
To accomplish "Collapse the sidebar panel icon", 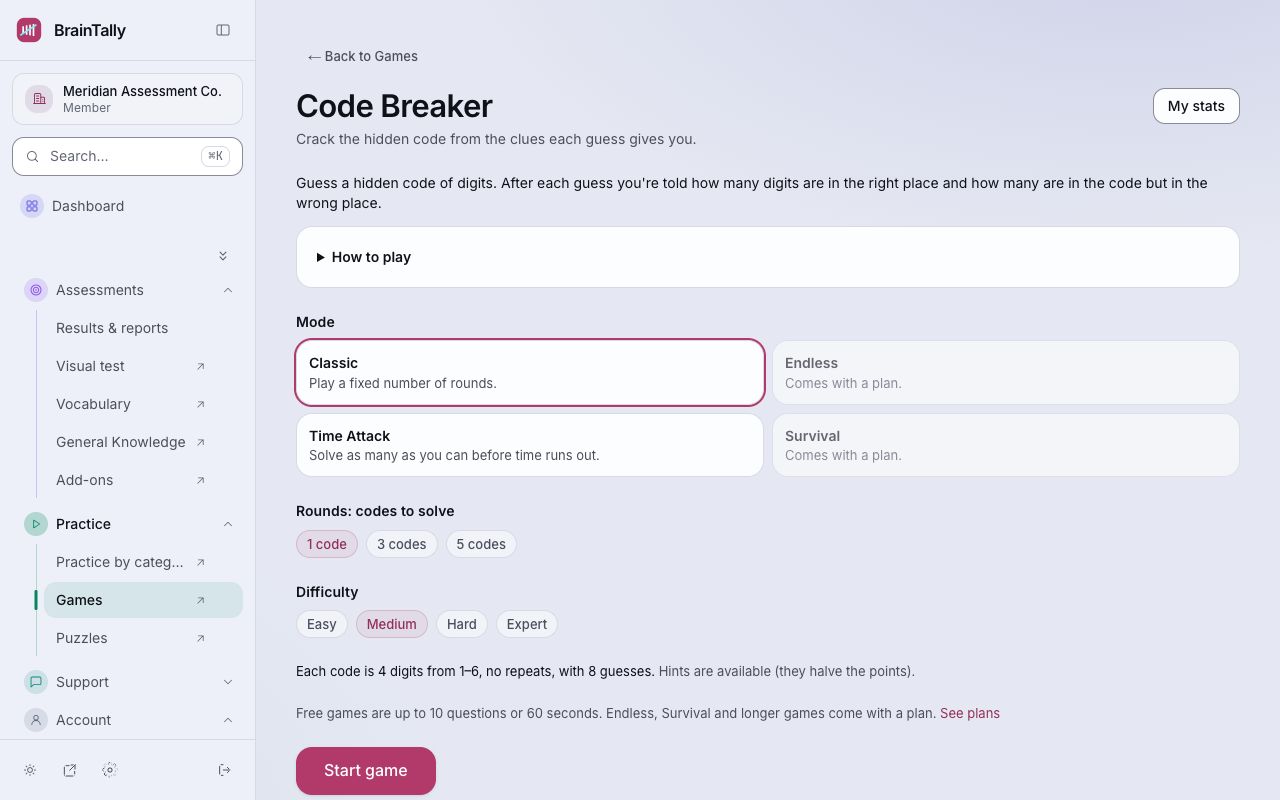I will click(x=223, y=30).
